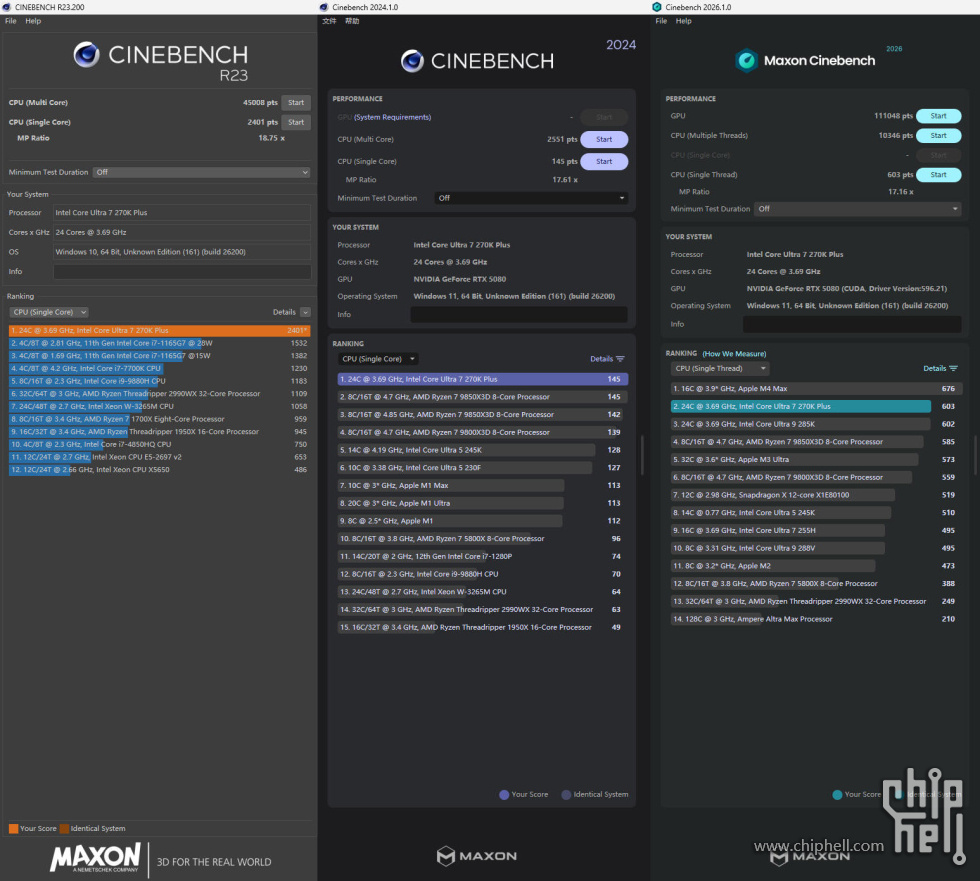This screenshot has height=881, width=980.
Task: Select 2026 ranking row Ampere Altra Max Processor
Action: pyautogui.click(x=816, y=619)
